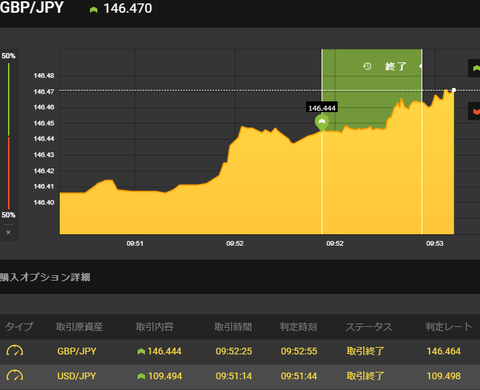Click trade time 09:52:25

[x=234, y=351]
